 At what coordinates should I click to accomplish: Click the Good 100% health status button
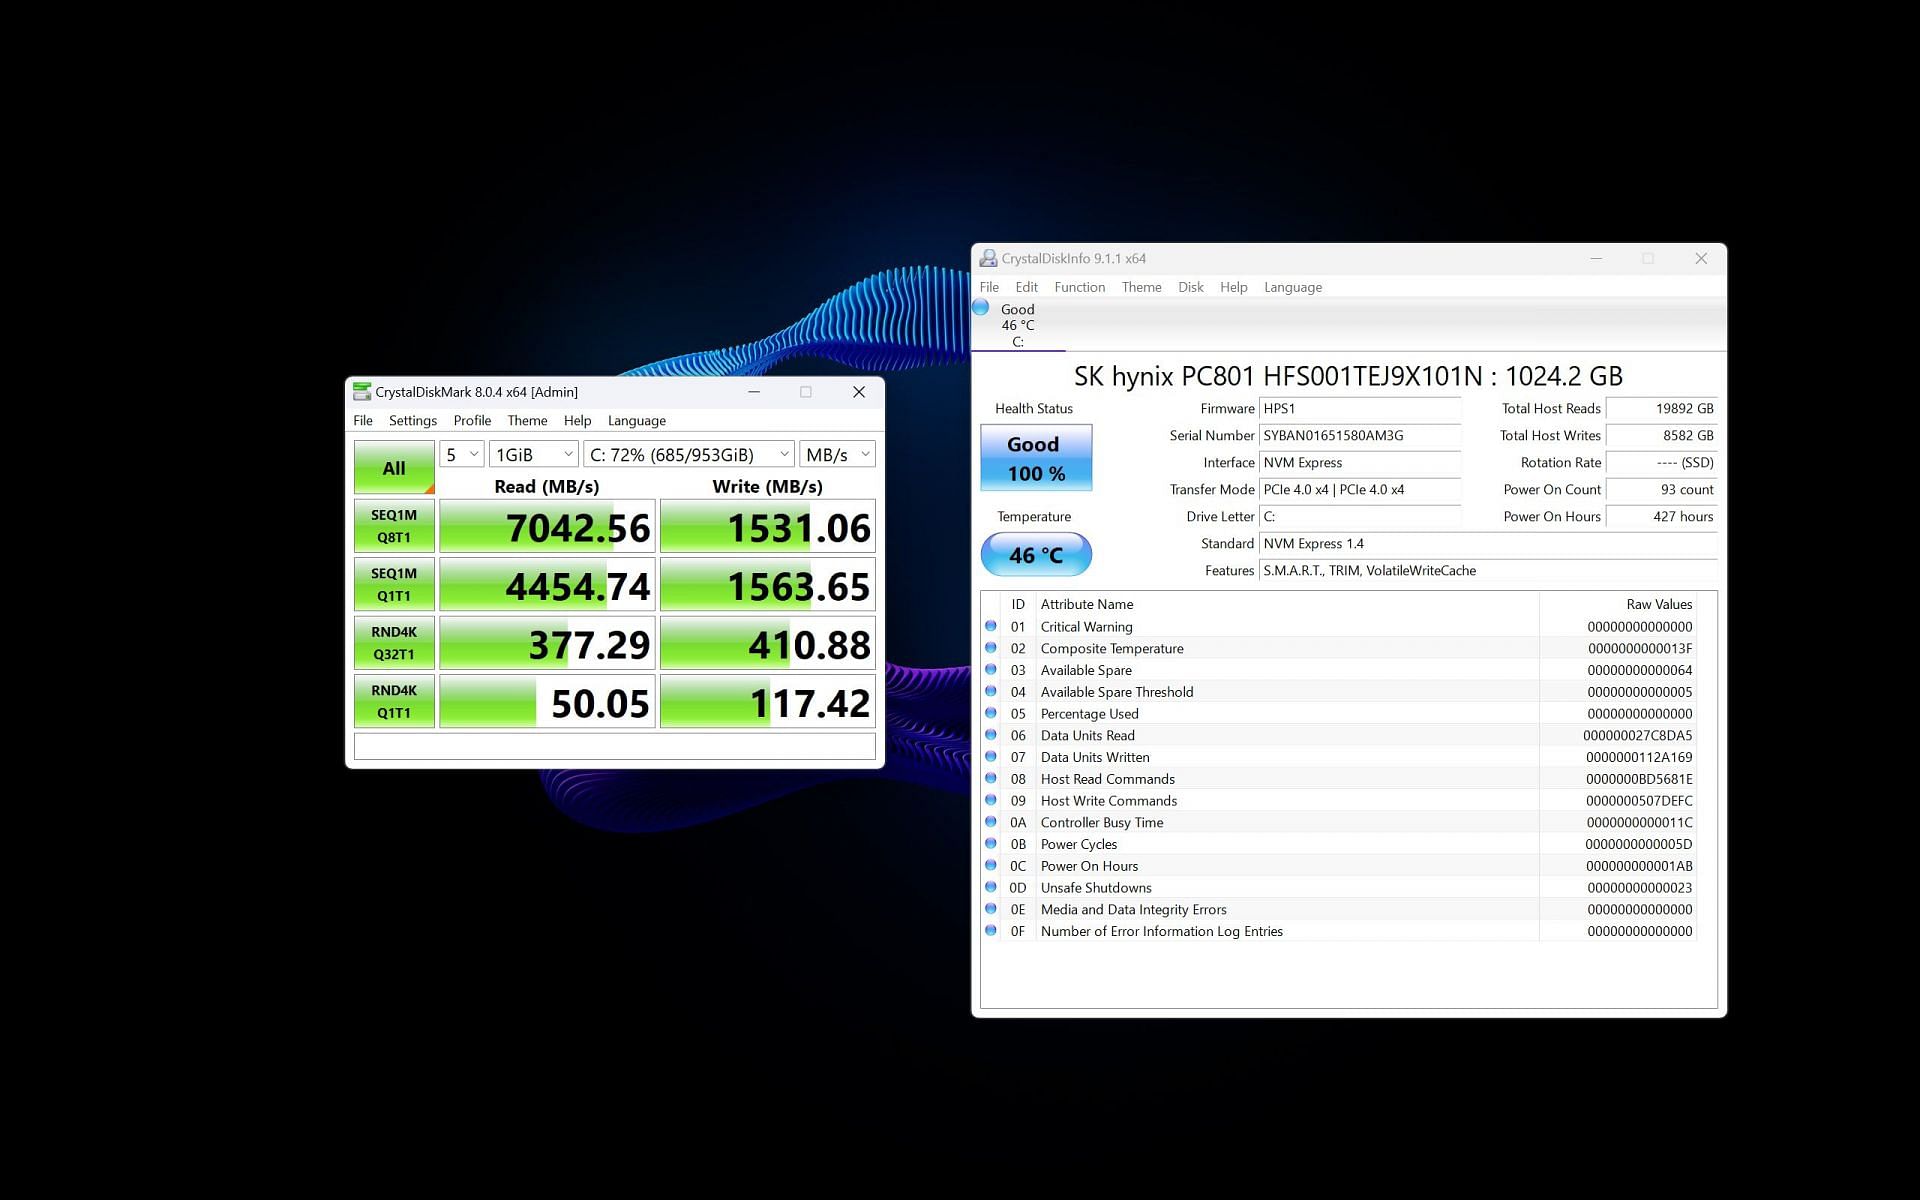pyautogui.click(x=1035, y=458)
